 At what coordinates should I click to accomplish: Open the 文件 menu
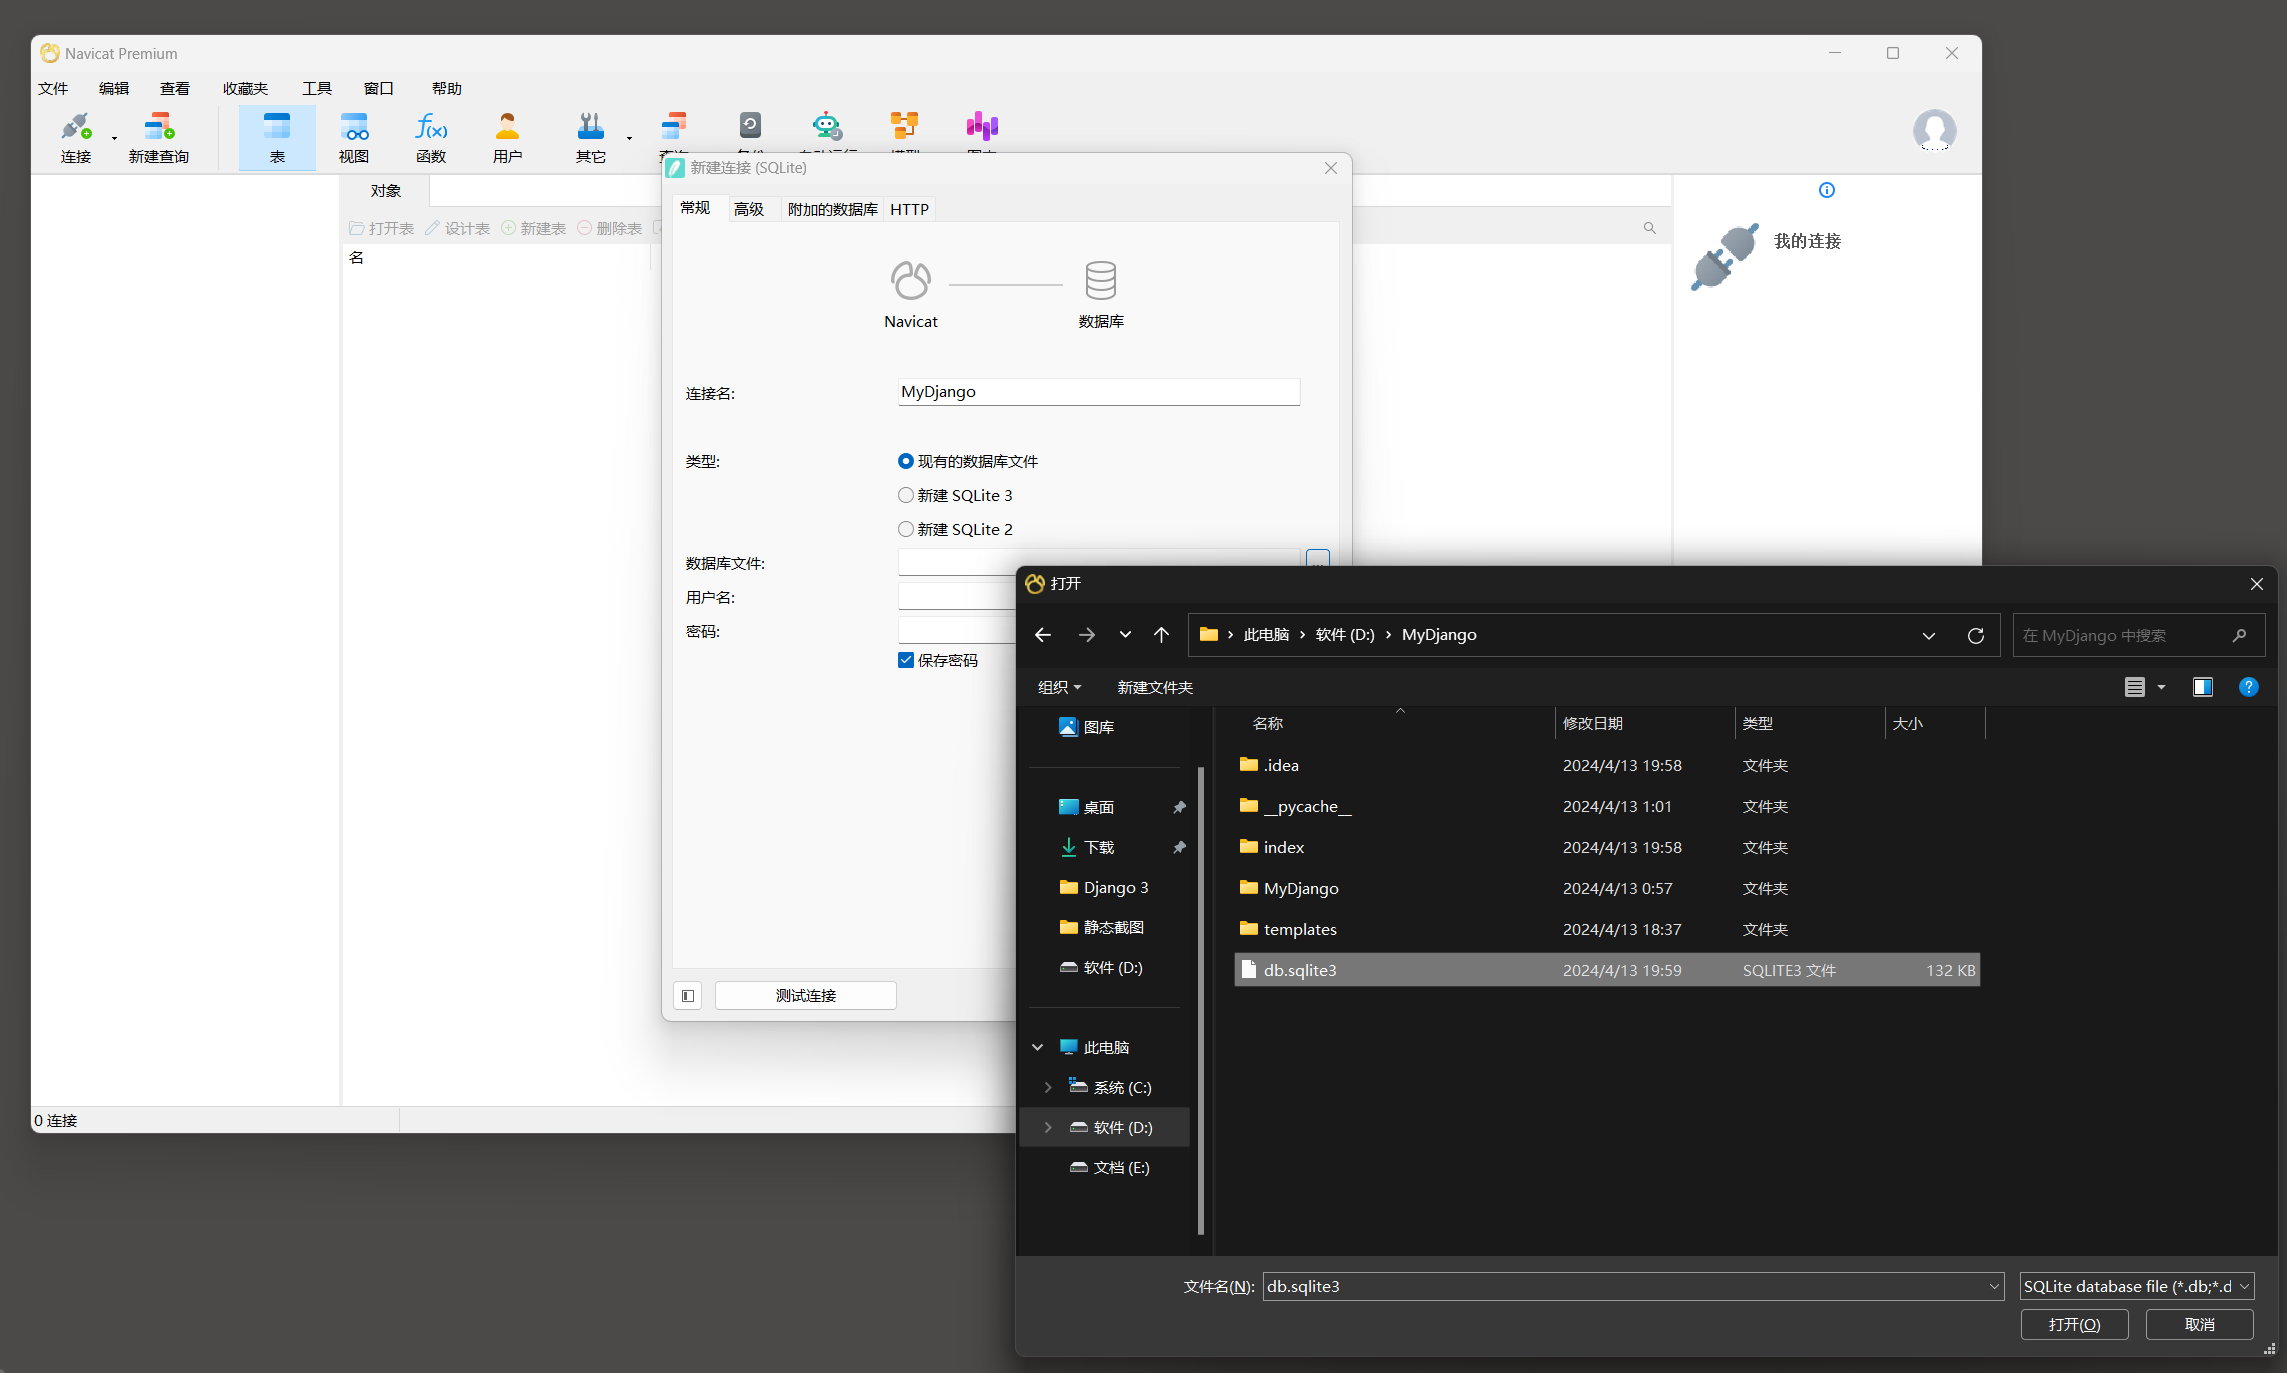[x=53, y=88]
